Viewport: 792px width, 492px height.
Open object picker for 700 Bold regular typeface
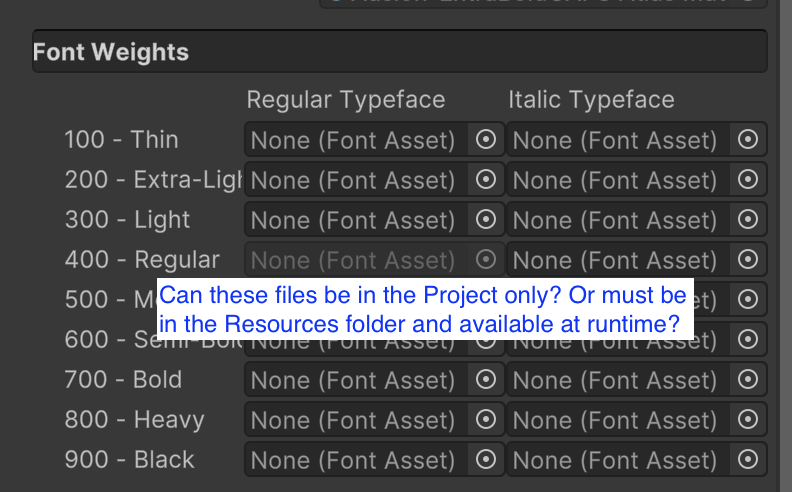[486, 380]
